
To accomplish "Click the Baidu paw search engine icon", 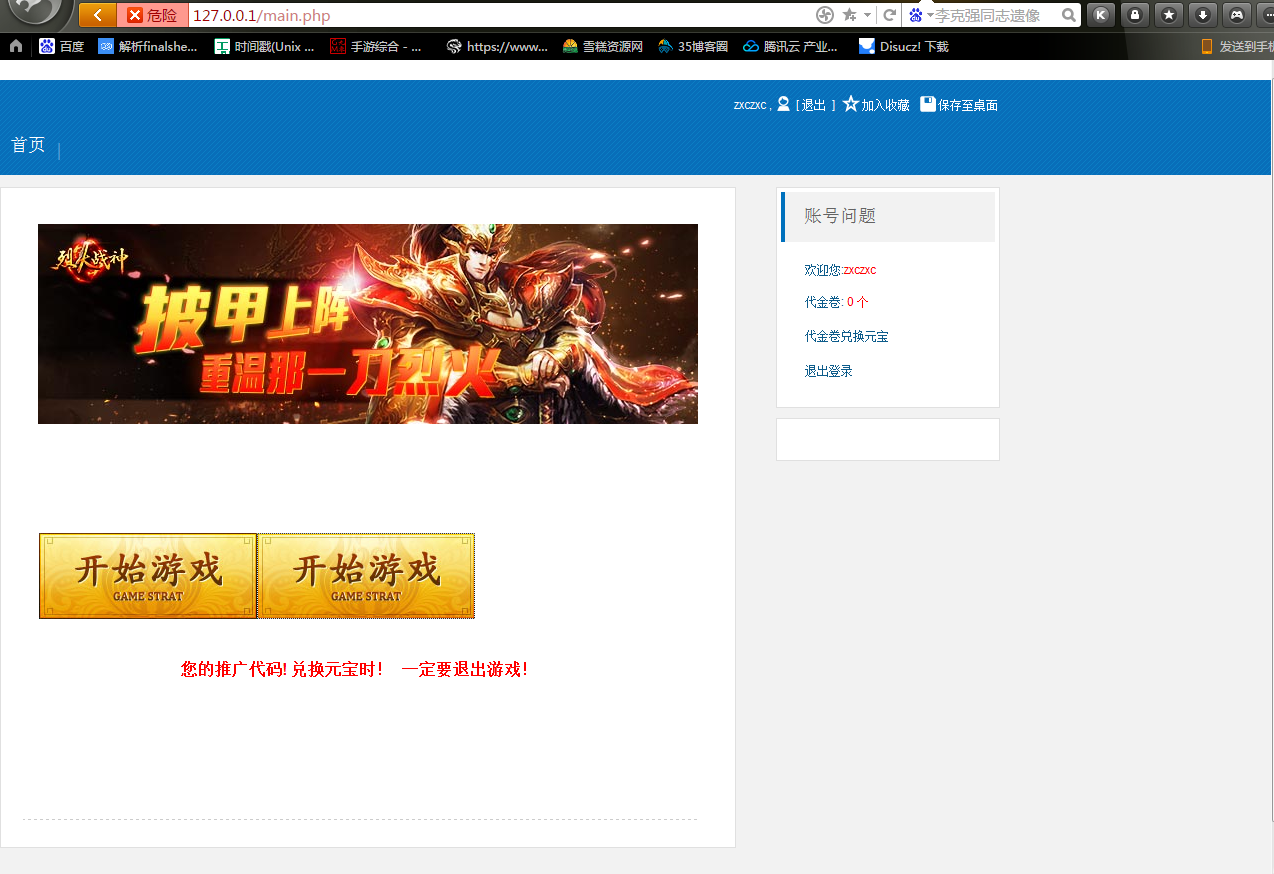I will tap(916, 15).
